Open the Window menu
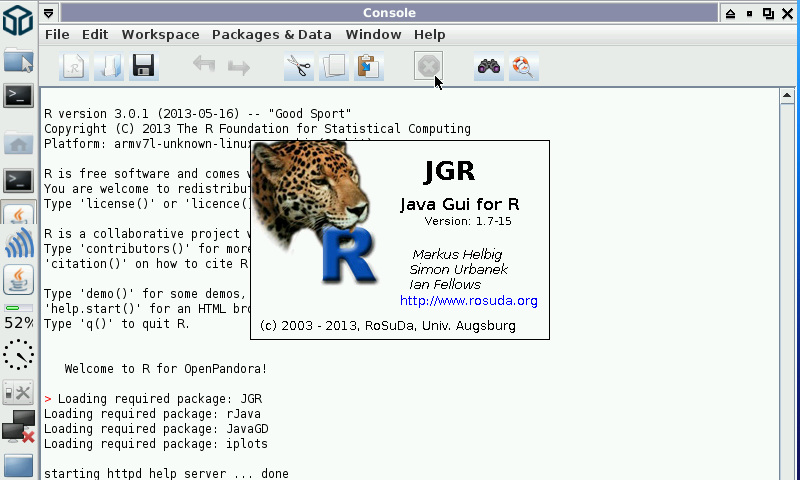Viewport: 800px width, 480px height. pyautogui.click(x=373, y=35)
